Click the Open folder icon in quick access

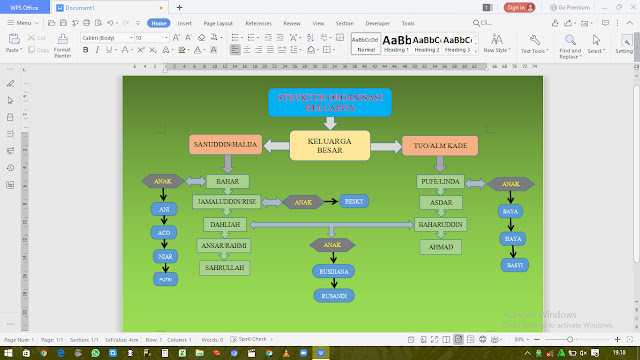(x=51, y=23)
